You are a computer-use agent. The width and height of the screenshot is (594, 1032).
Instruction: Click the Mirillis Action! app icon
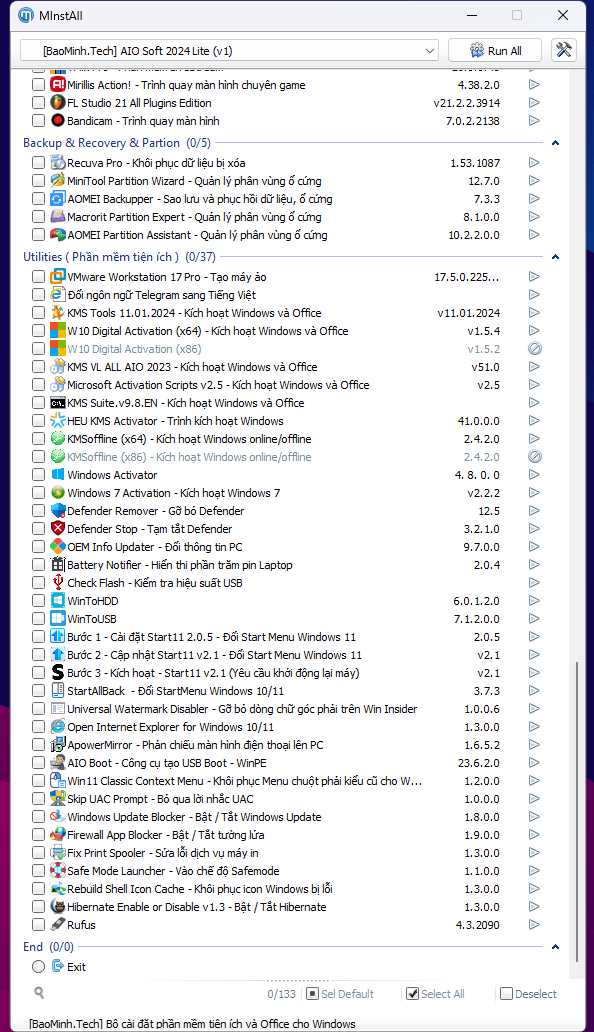pyautogui.click(x=58, y=84)
